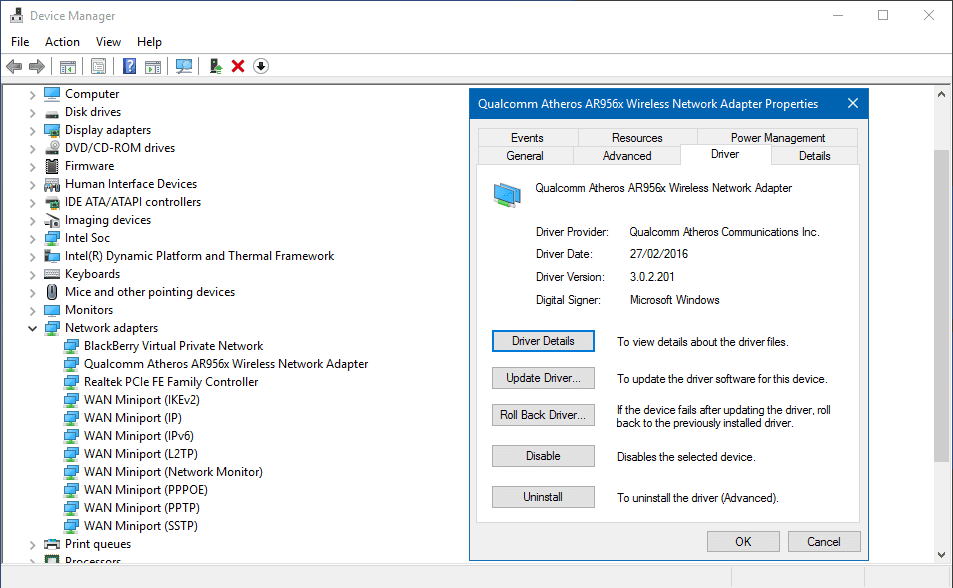Click the Mice and other pointing devices icon
The height and width of the screenshot is (588, 953).
pyautogui.click(x=52, y=292)
